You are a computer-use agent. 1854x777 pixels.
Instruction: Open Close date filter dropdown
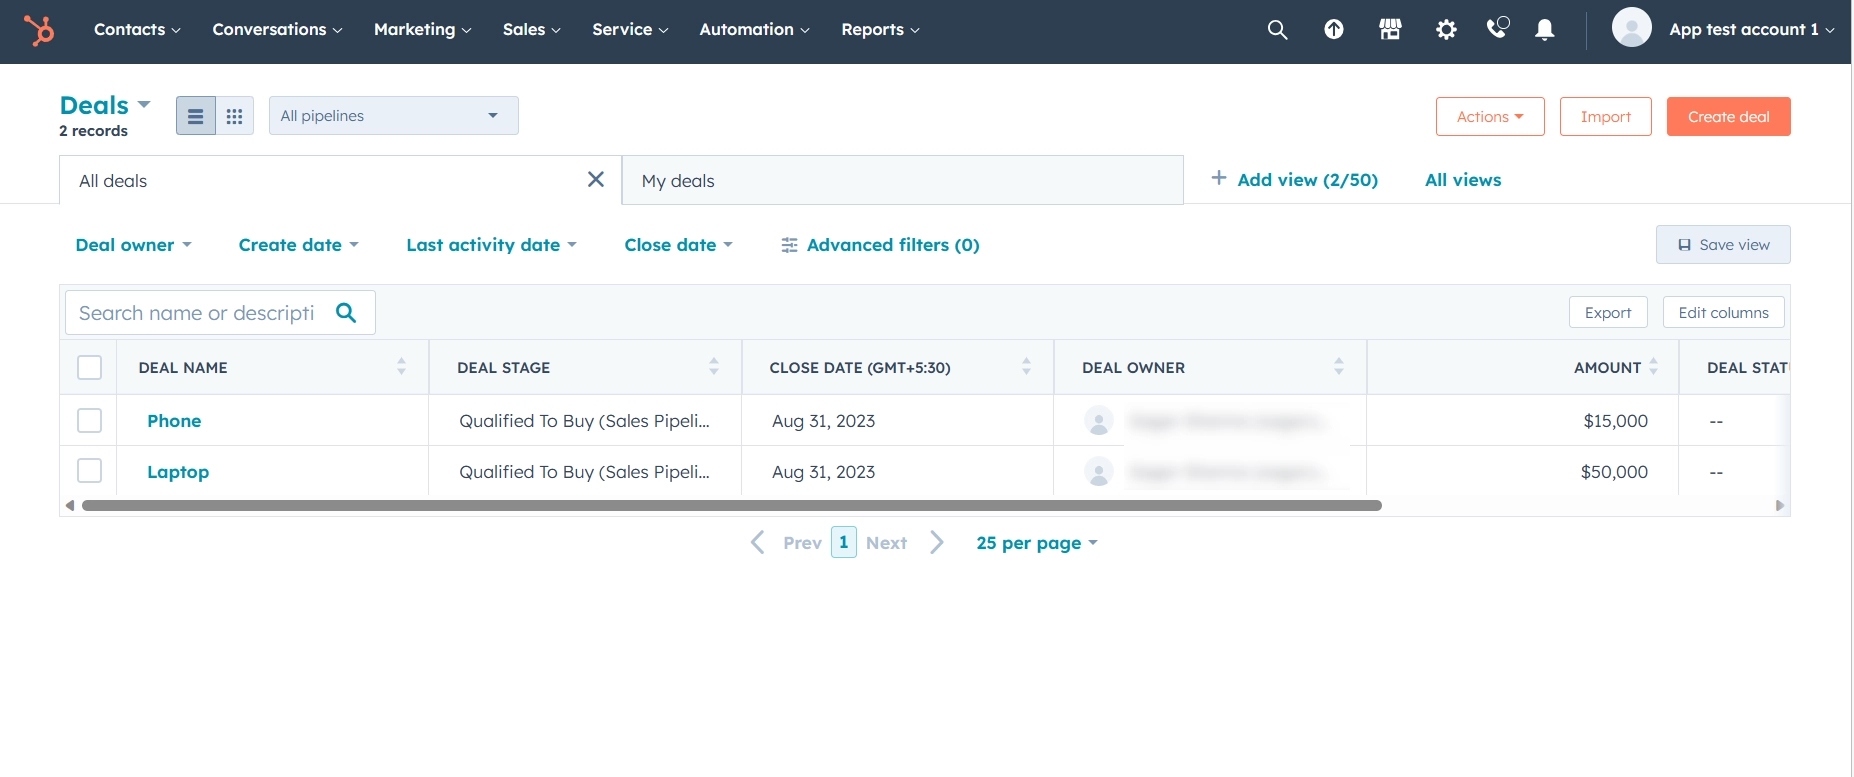pos(678,245)
